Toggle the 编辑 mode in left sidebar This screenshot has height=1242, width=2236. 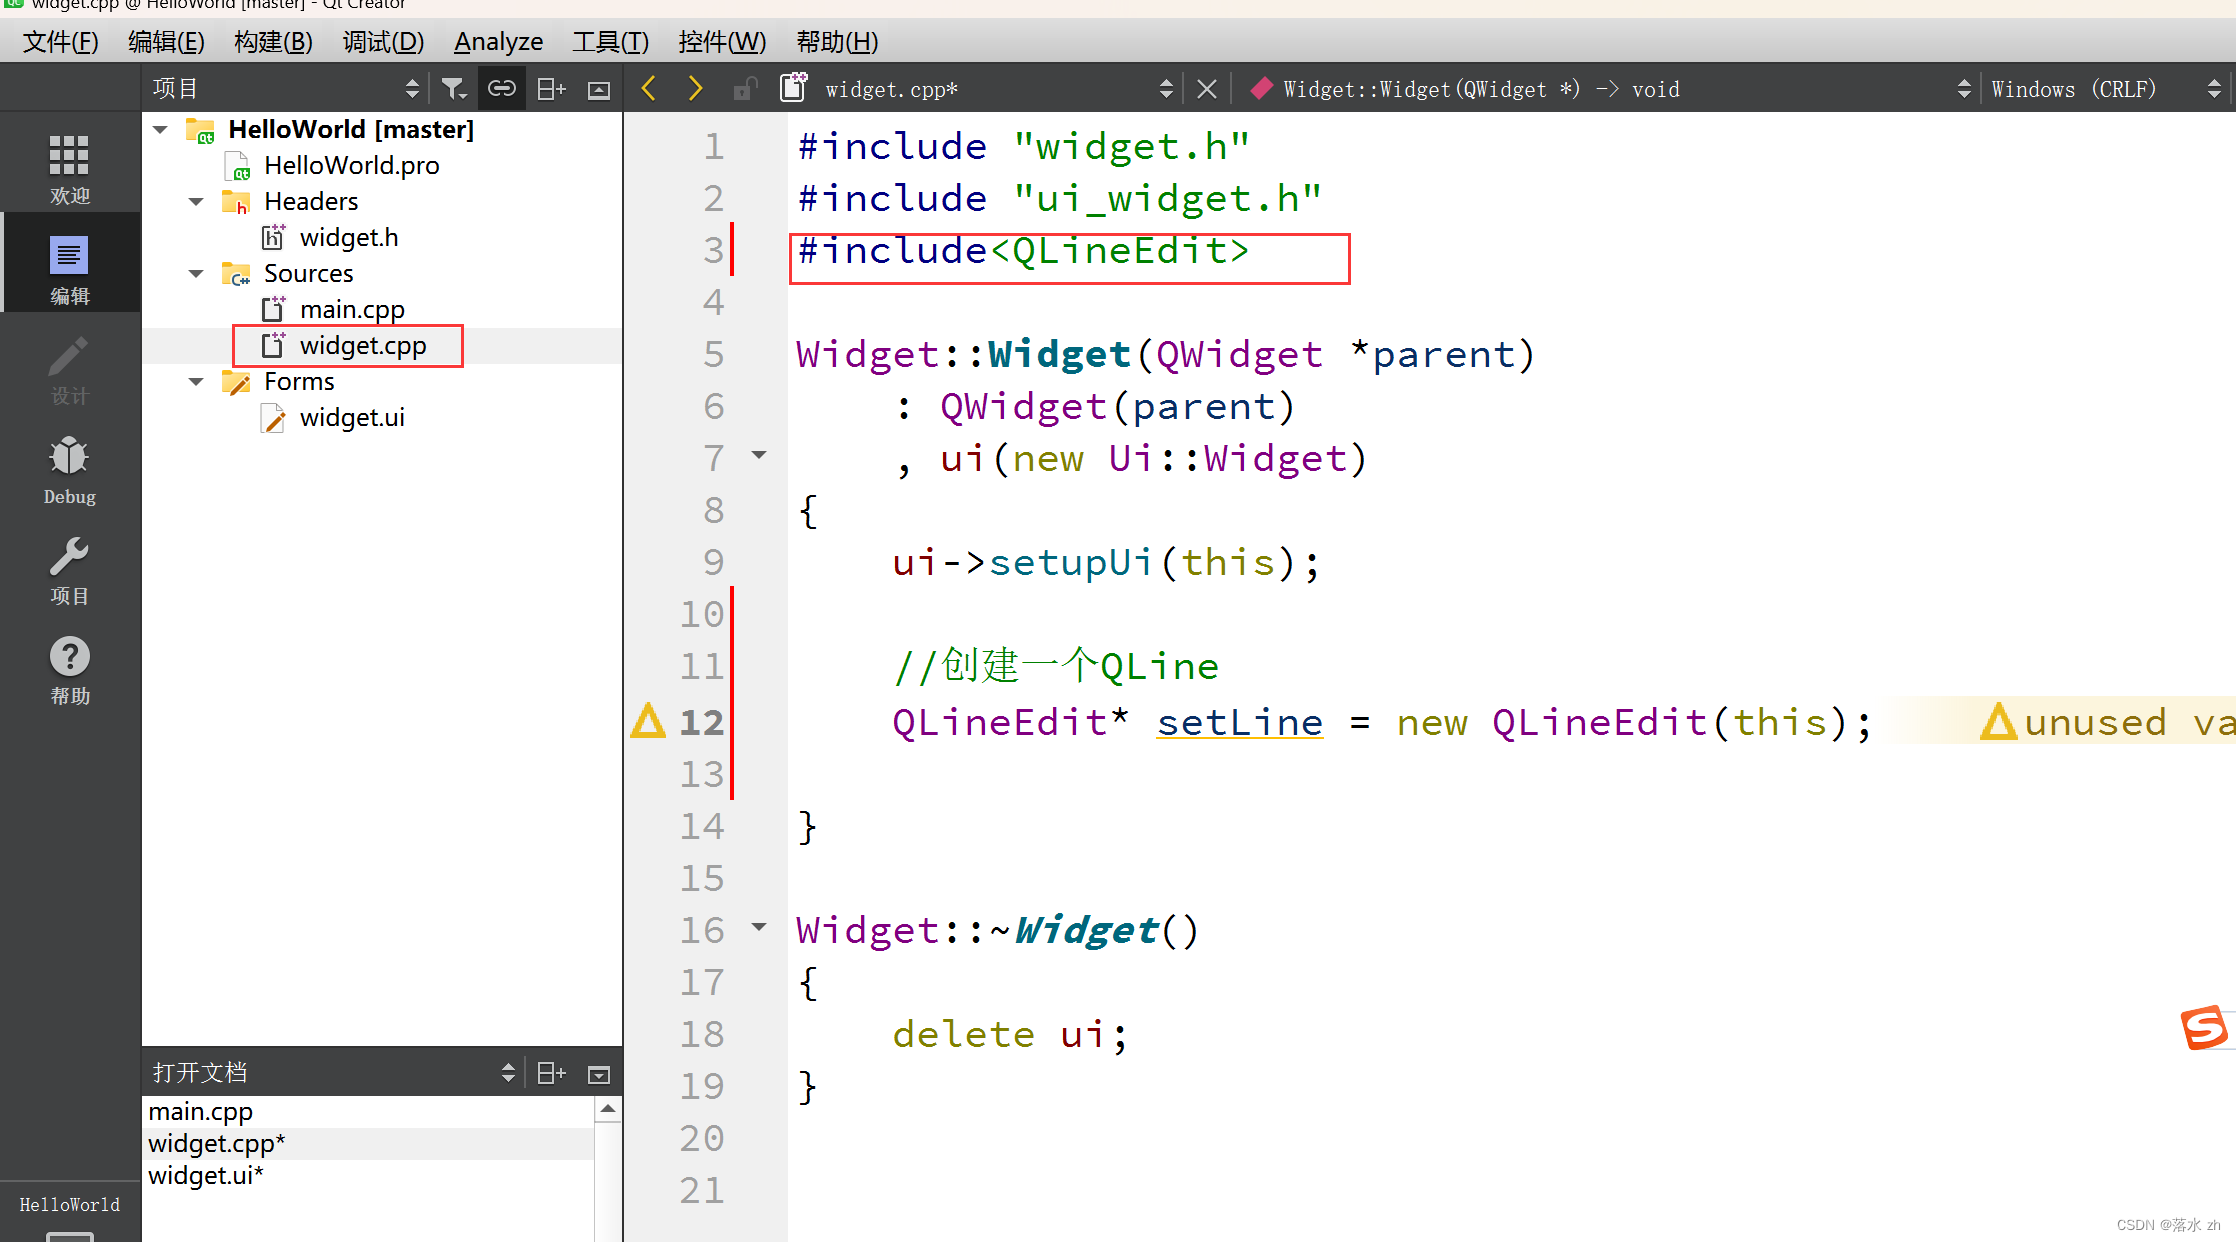pyautogui.click(x=67, y=268)
